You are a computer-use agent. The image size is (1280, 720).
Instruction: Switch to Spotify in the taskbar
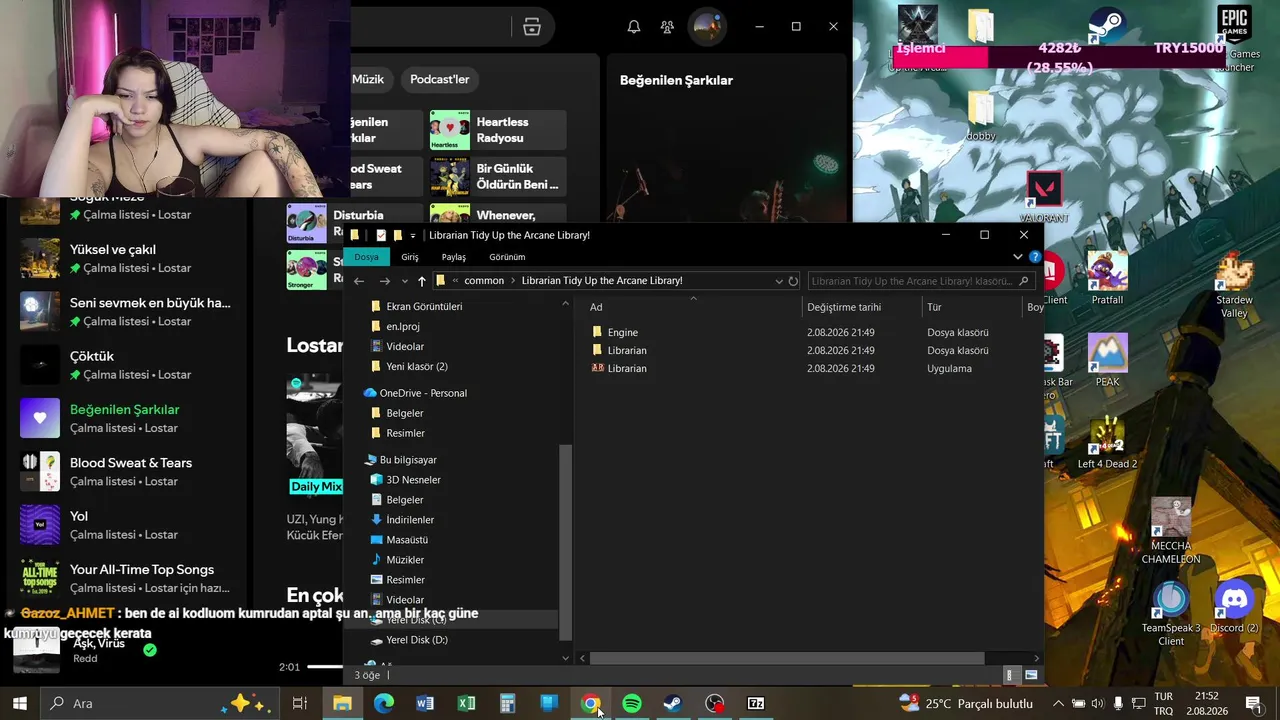click(632, 703)
